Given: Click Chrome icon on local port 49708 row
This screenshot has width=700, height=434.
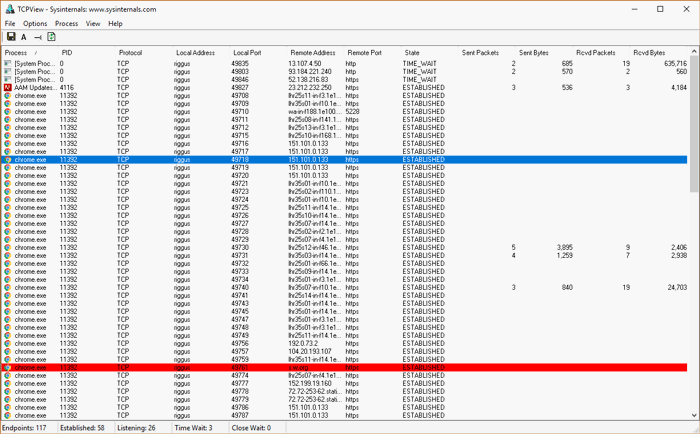Looking at the screenshot, I should [8, 96].
